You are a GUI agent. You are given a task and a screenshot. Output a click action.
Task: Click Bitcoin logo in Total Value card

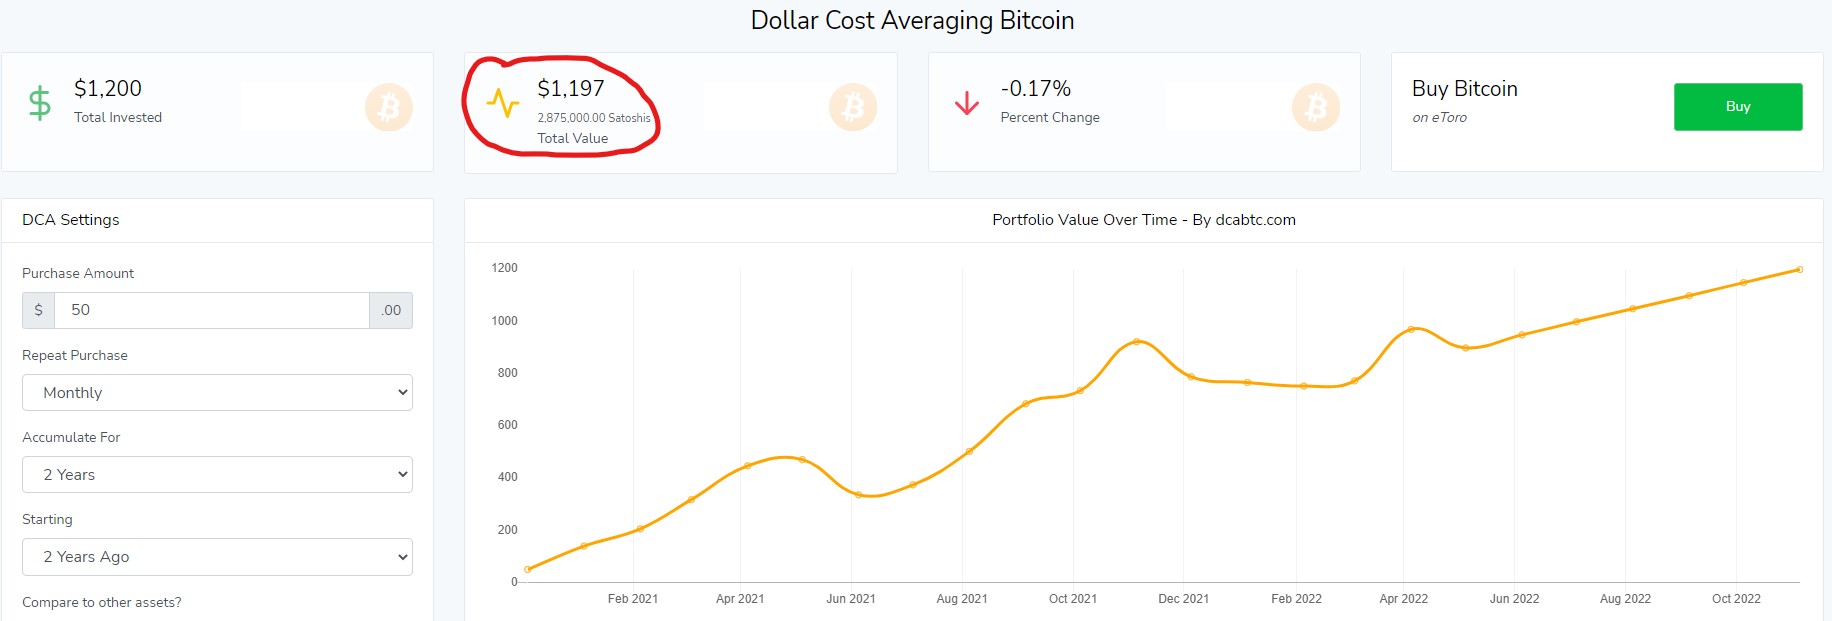click(x=853, y=107)
